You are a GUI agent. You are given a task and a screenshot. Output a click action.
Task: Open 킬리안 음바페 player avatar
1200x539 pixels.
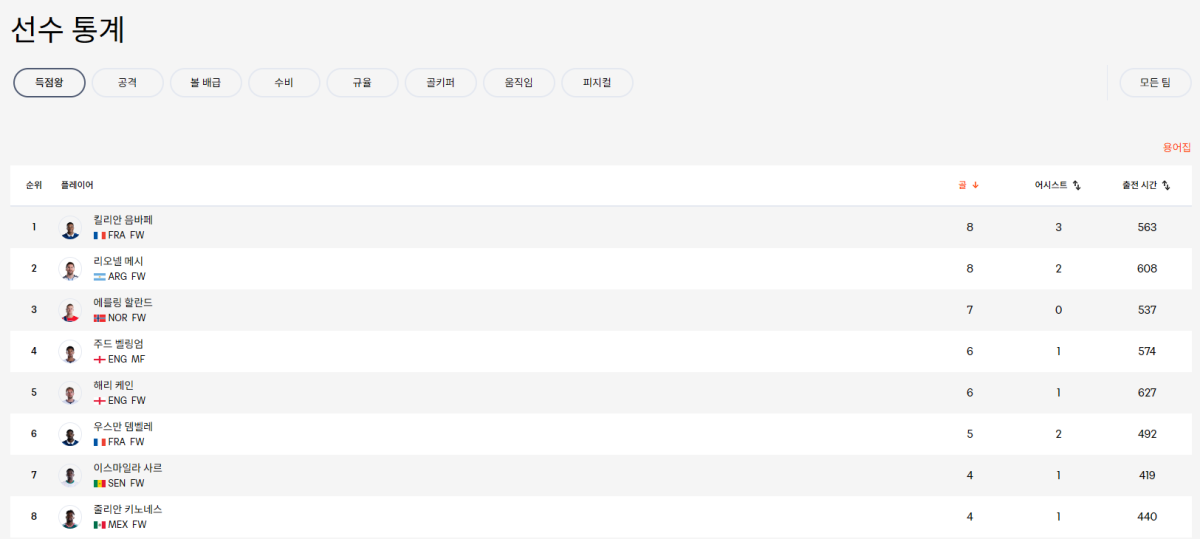click(x=70, y=228)
